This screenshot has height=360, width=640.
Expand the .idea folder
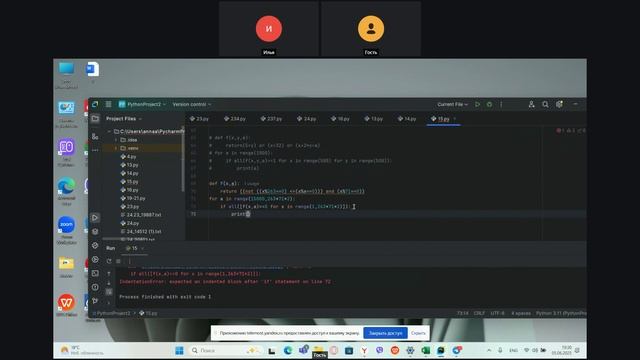[116, 140]
